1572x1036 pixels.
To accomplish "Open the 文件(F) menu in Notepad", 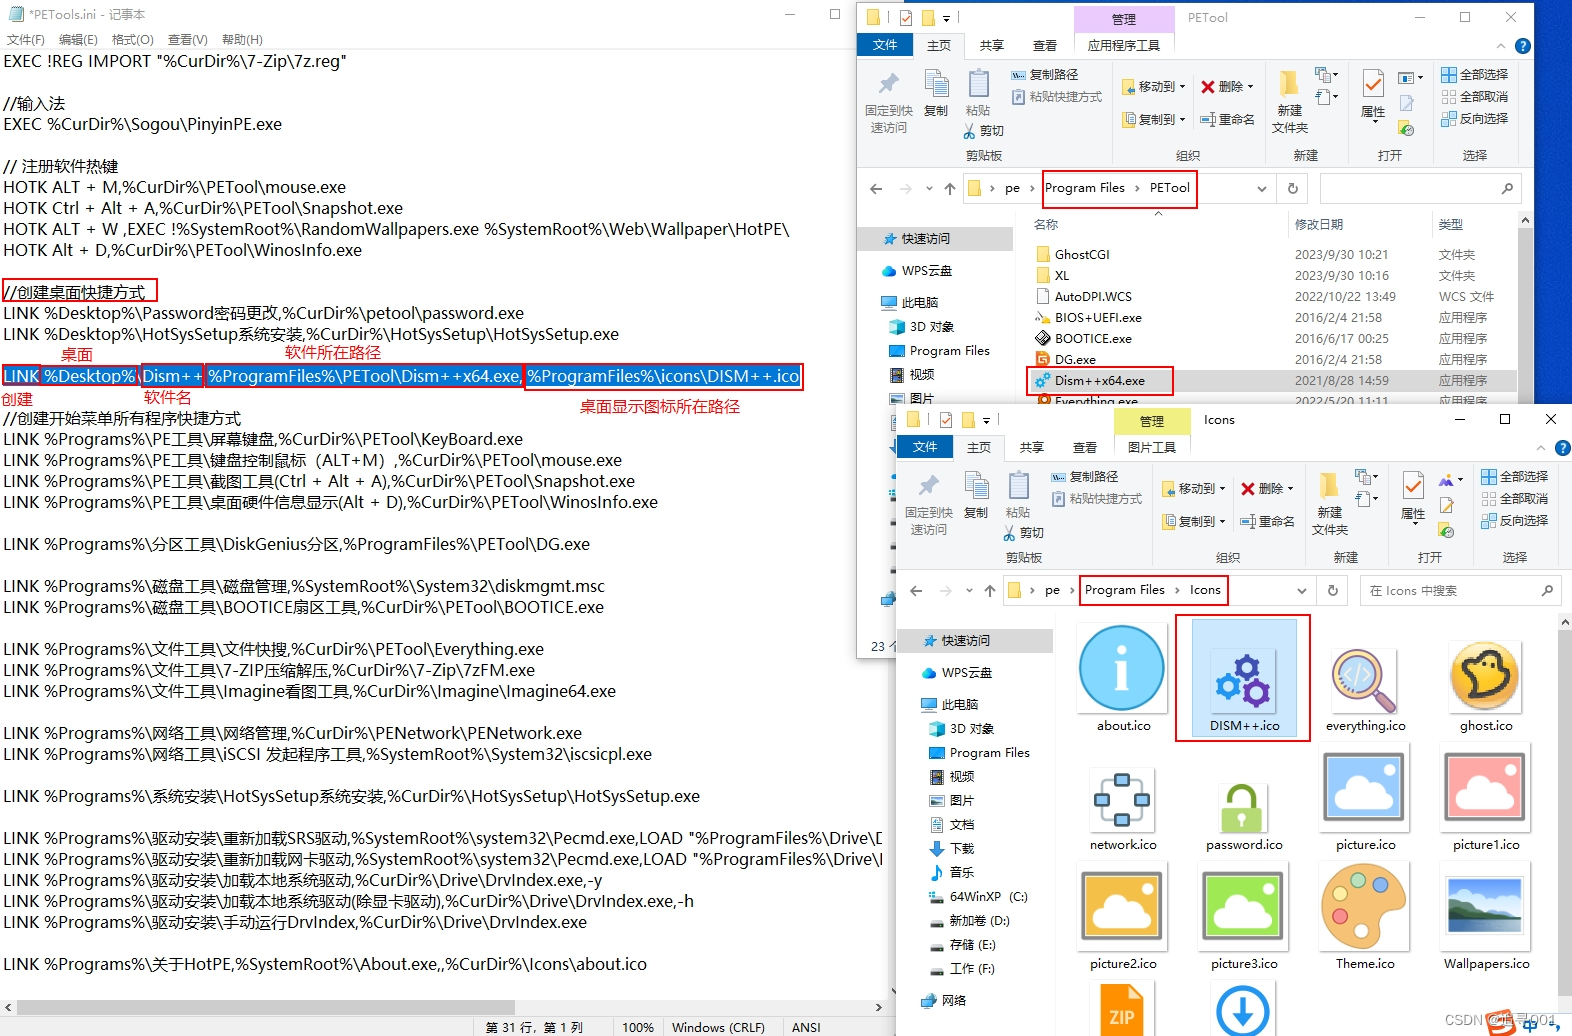I will [25, 39].
